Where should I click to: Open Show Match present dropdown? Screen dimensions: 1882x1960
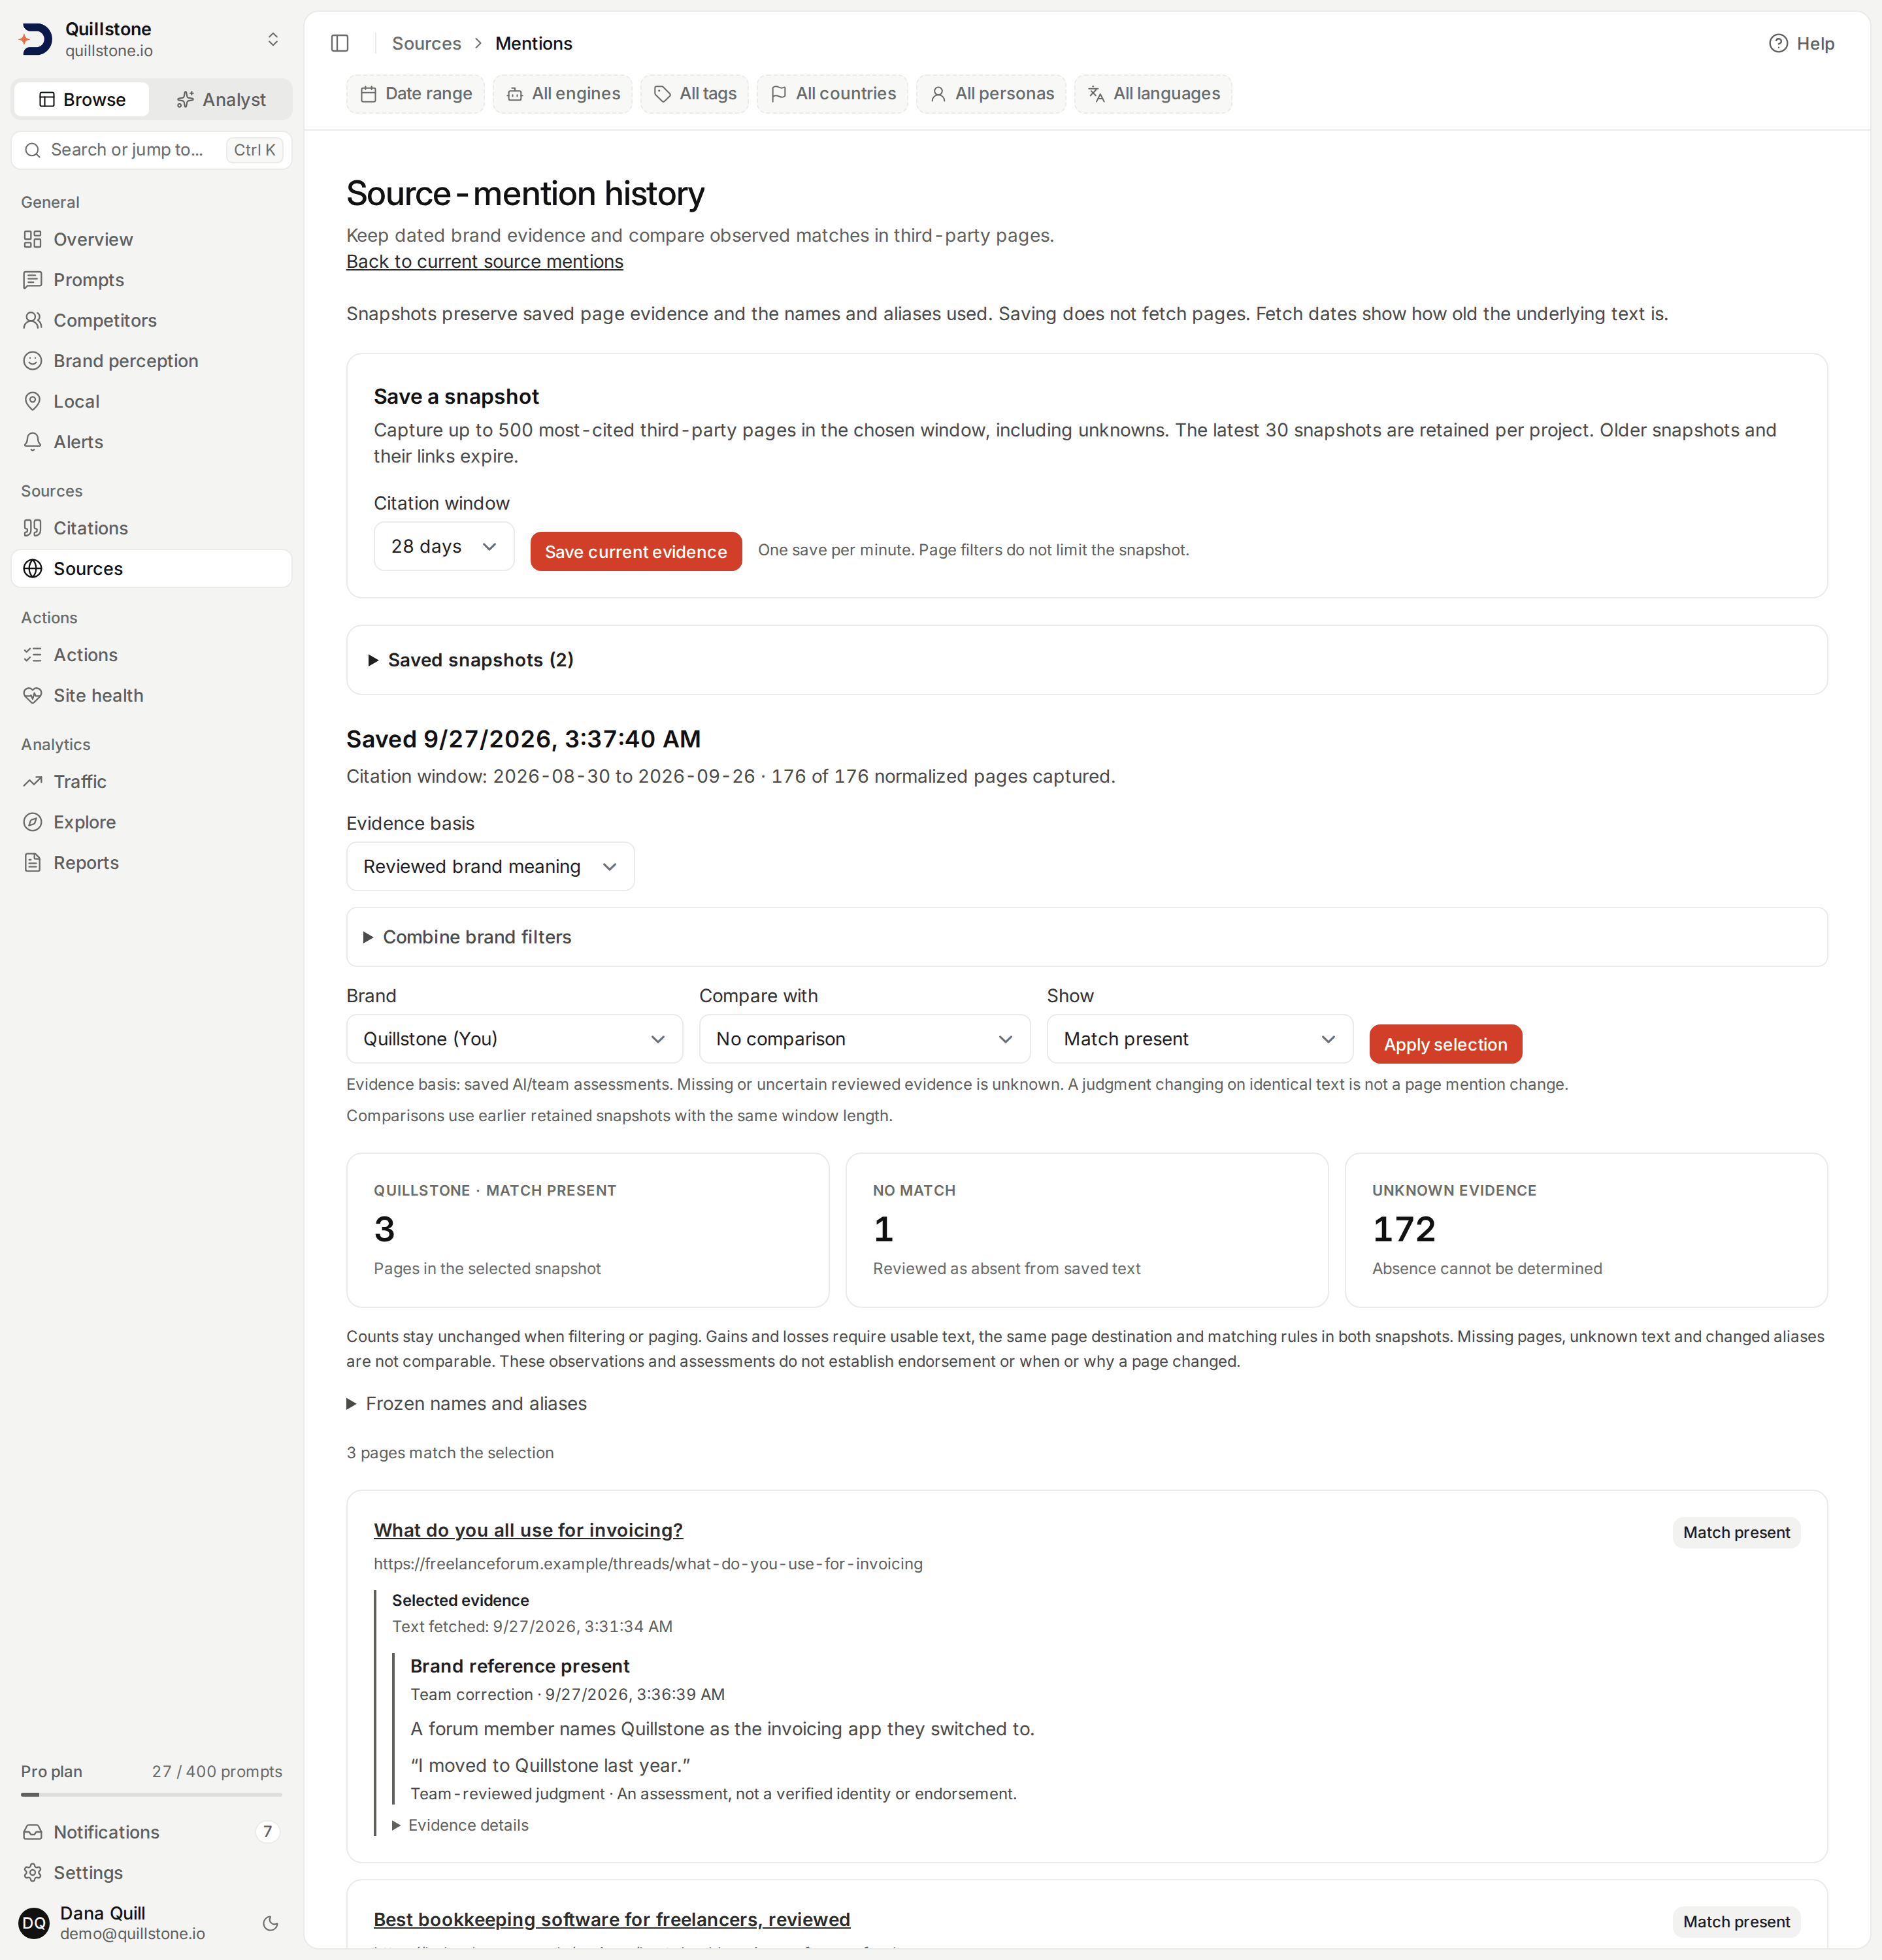(x=1200, y=1039)
